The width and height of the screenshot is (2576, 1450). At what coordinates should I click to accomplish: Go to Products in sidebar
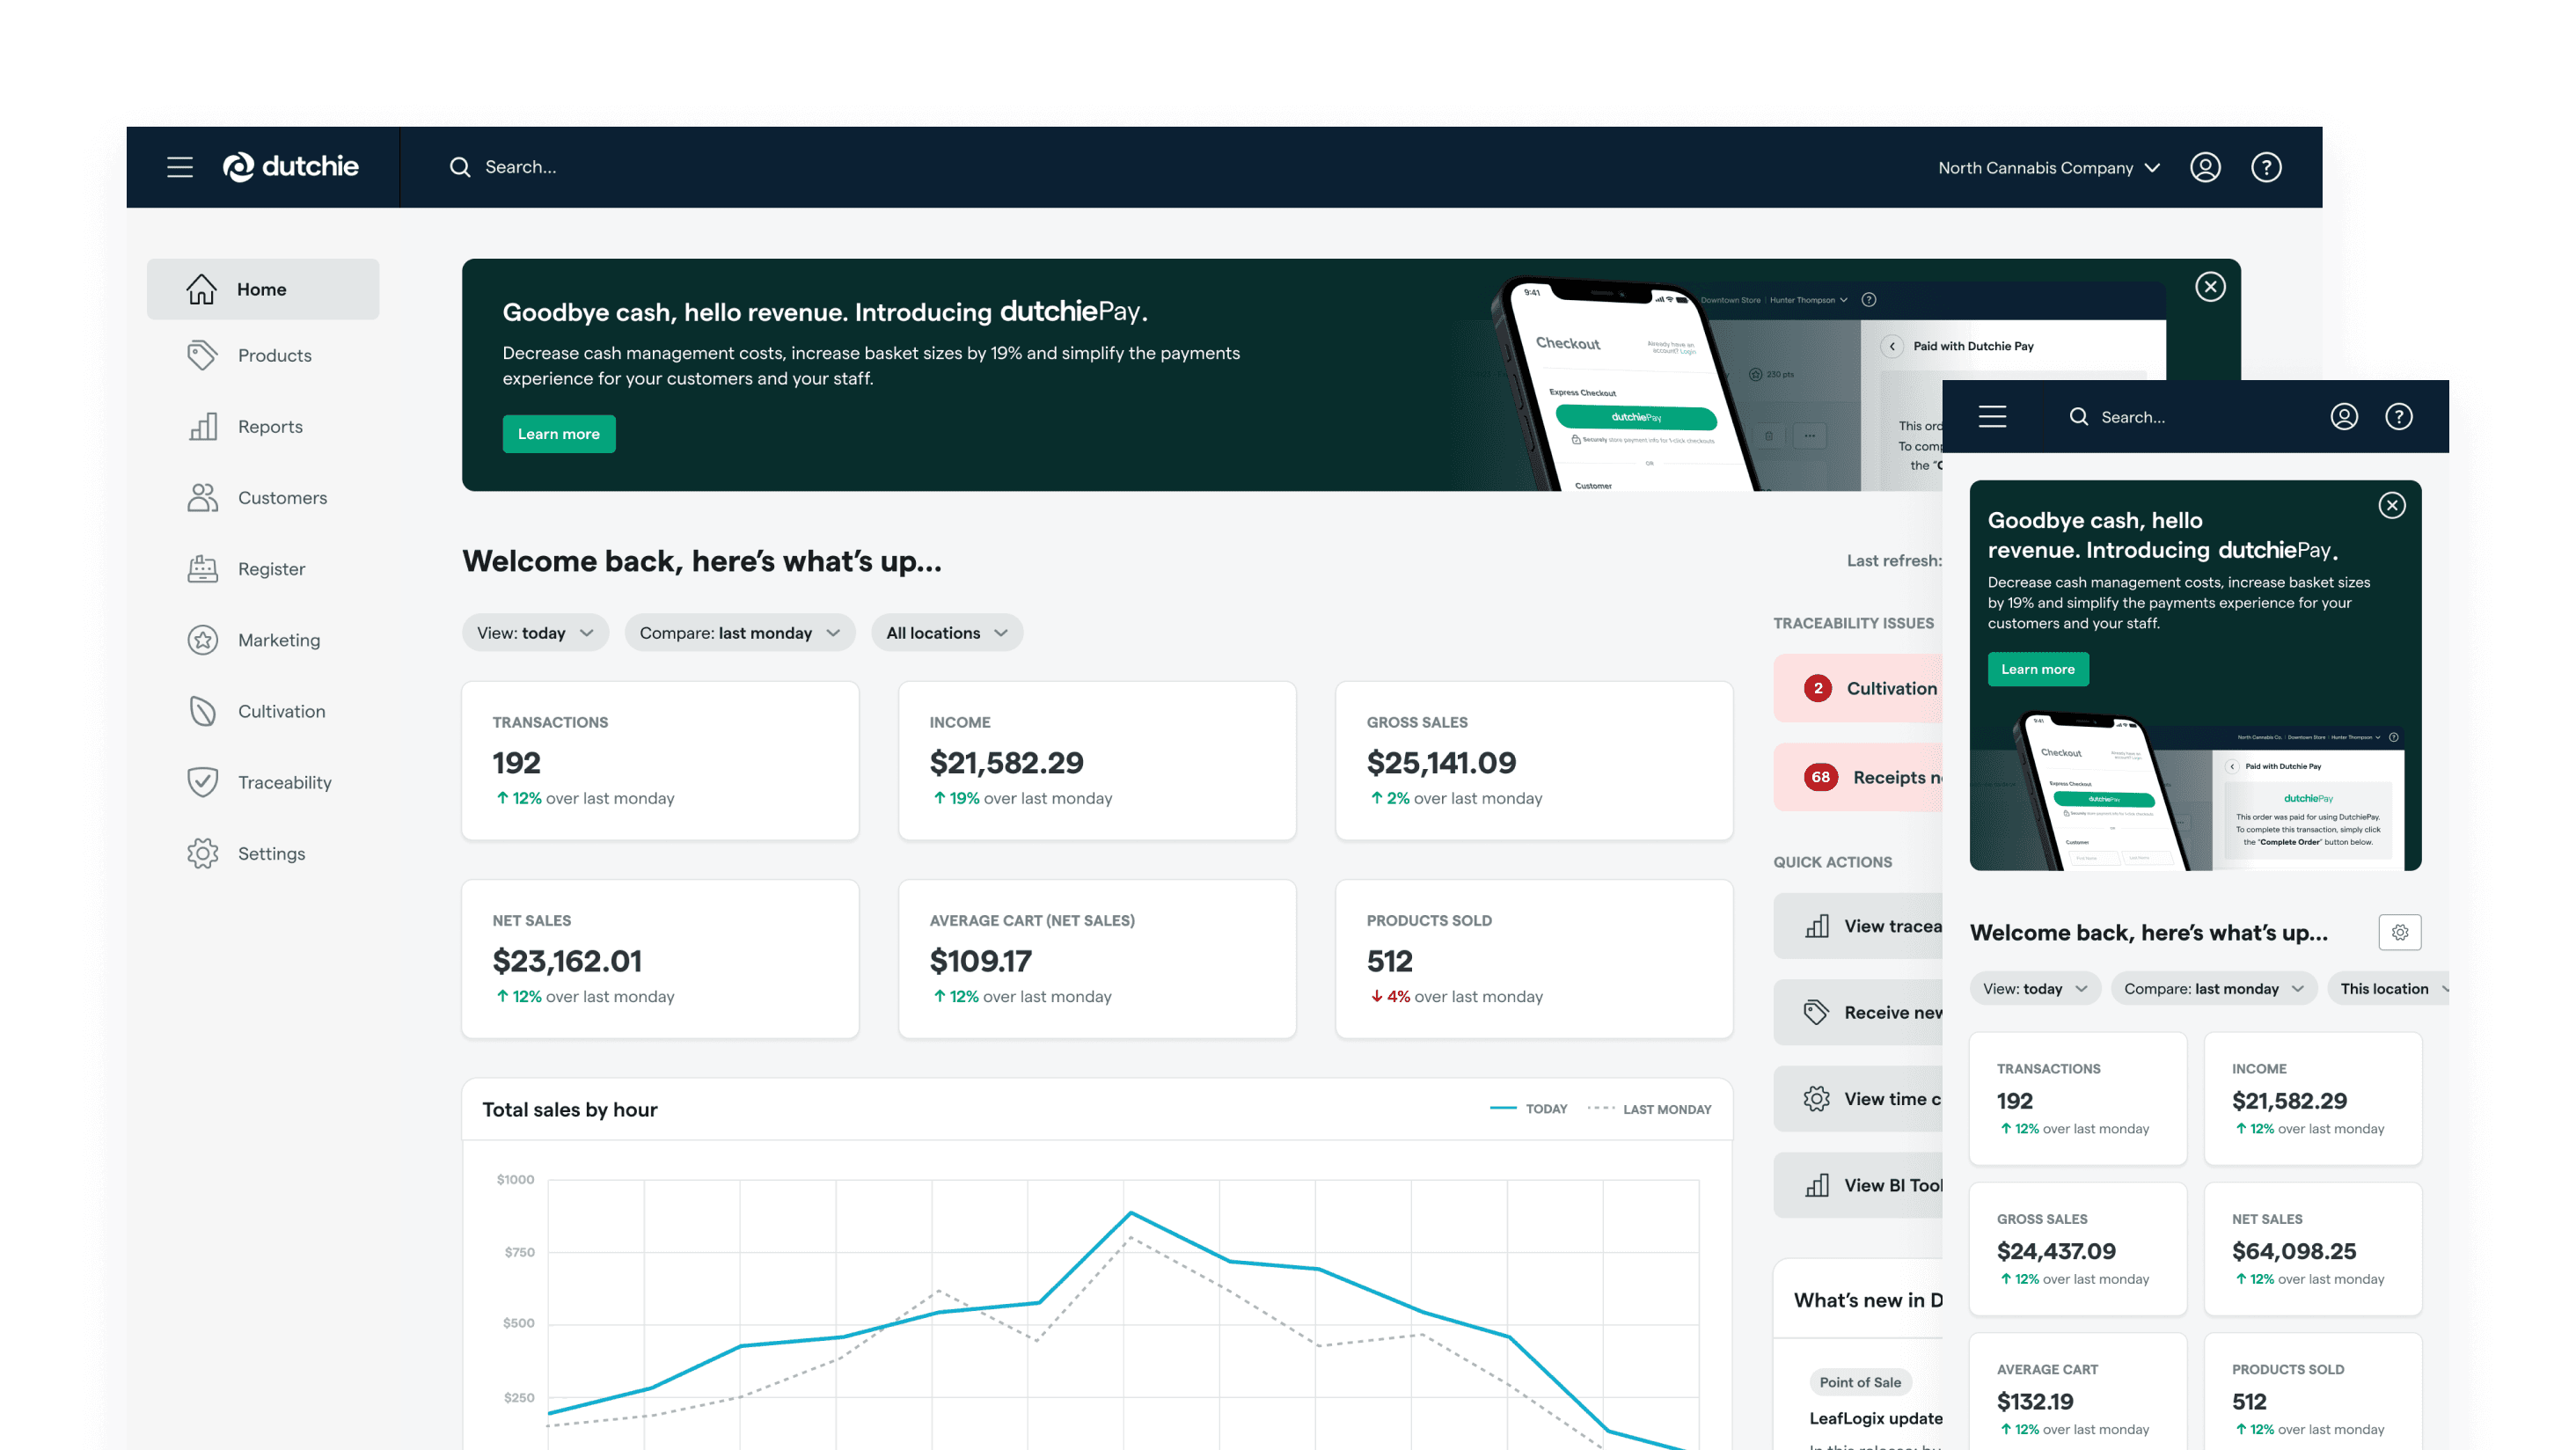(274, 356)
